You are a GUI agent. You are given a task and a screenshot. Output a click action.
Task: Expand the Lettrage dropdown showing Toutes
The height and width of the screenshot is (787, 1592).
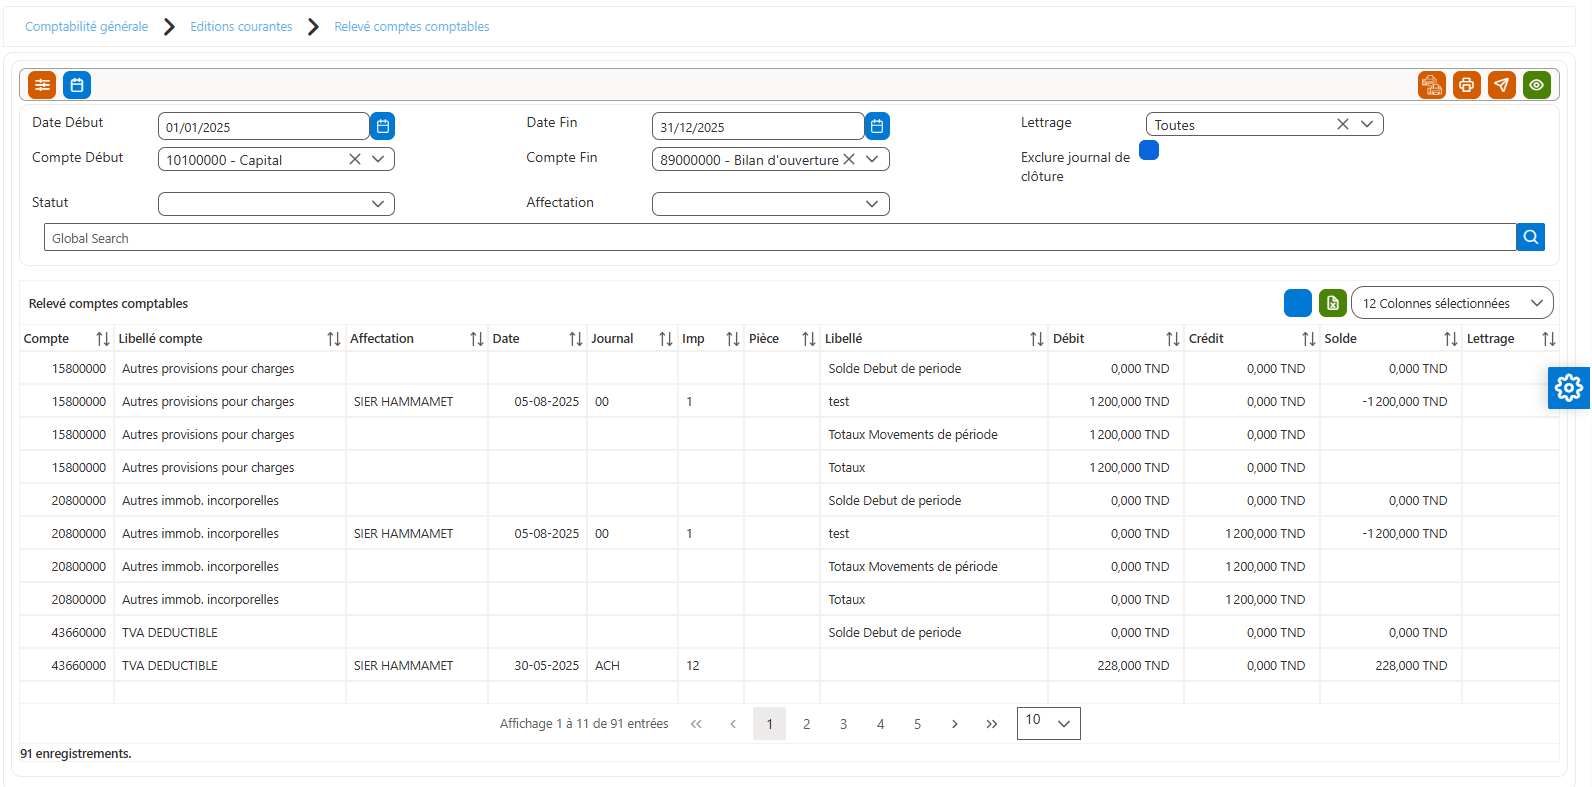pos(1265,124)
